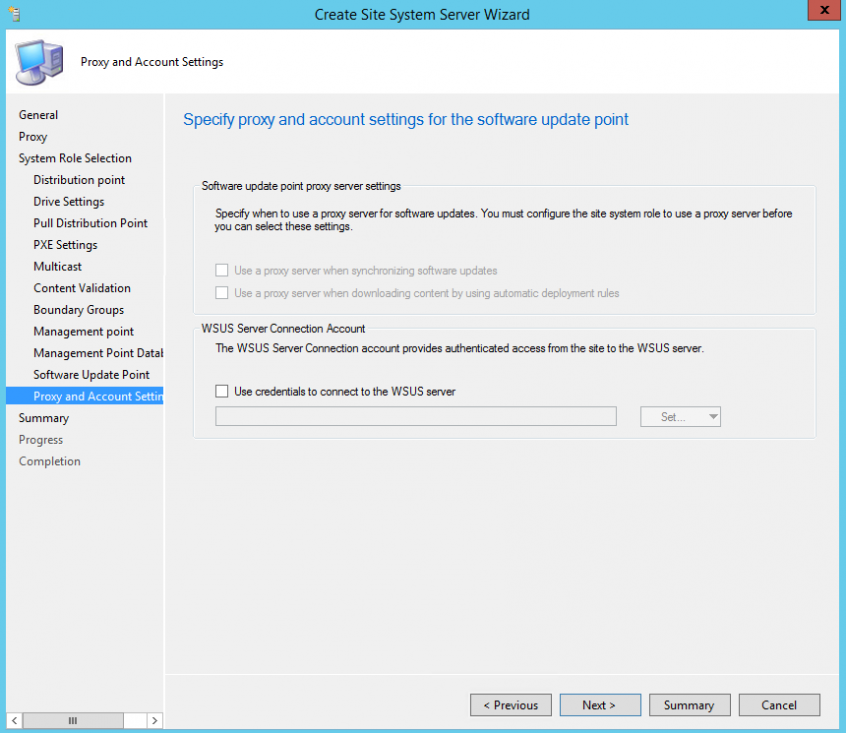Click the Next button to continue
846x733 pixels.
coord(600,704)
